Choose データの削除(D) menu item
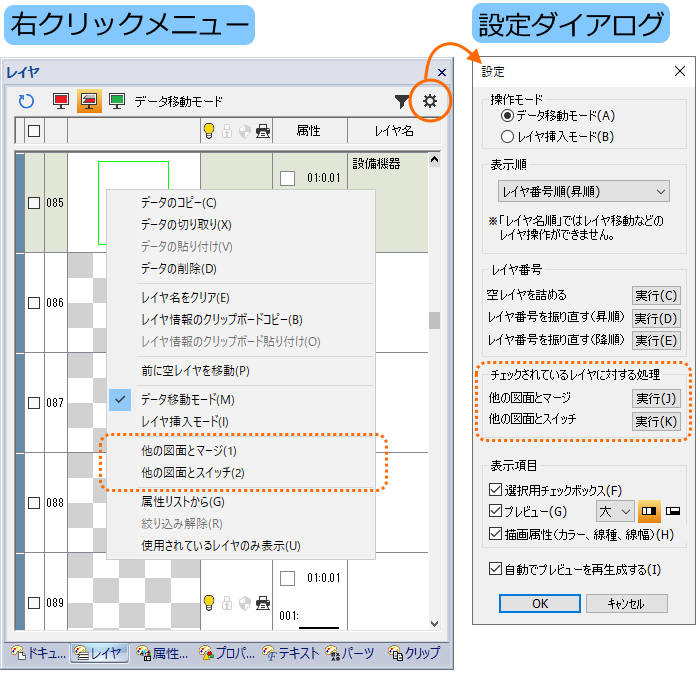This screenshot has width=700, height=700. pyautogui.click(x=241, y=268)
